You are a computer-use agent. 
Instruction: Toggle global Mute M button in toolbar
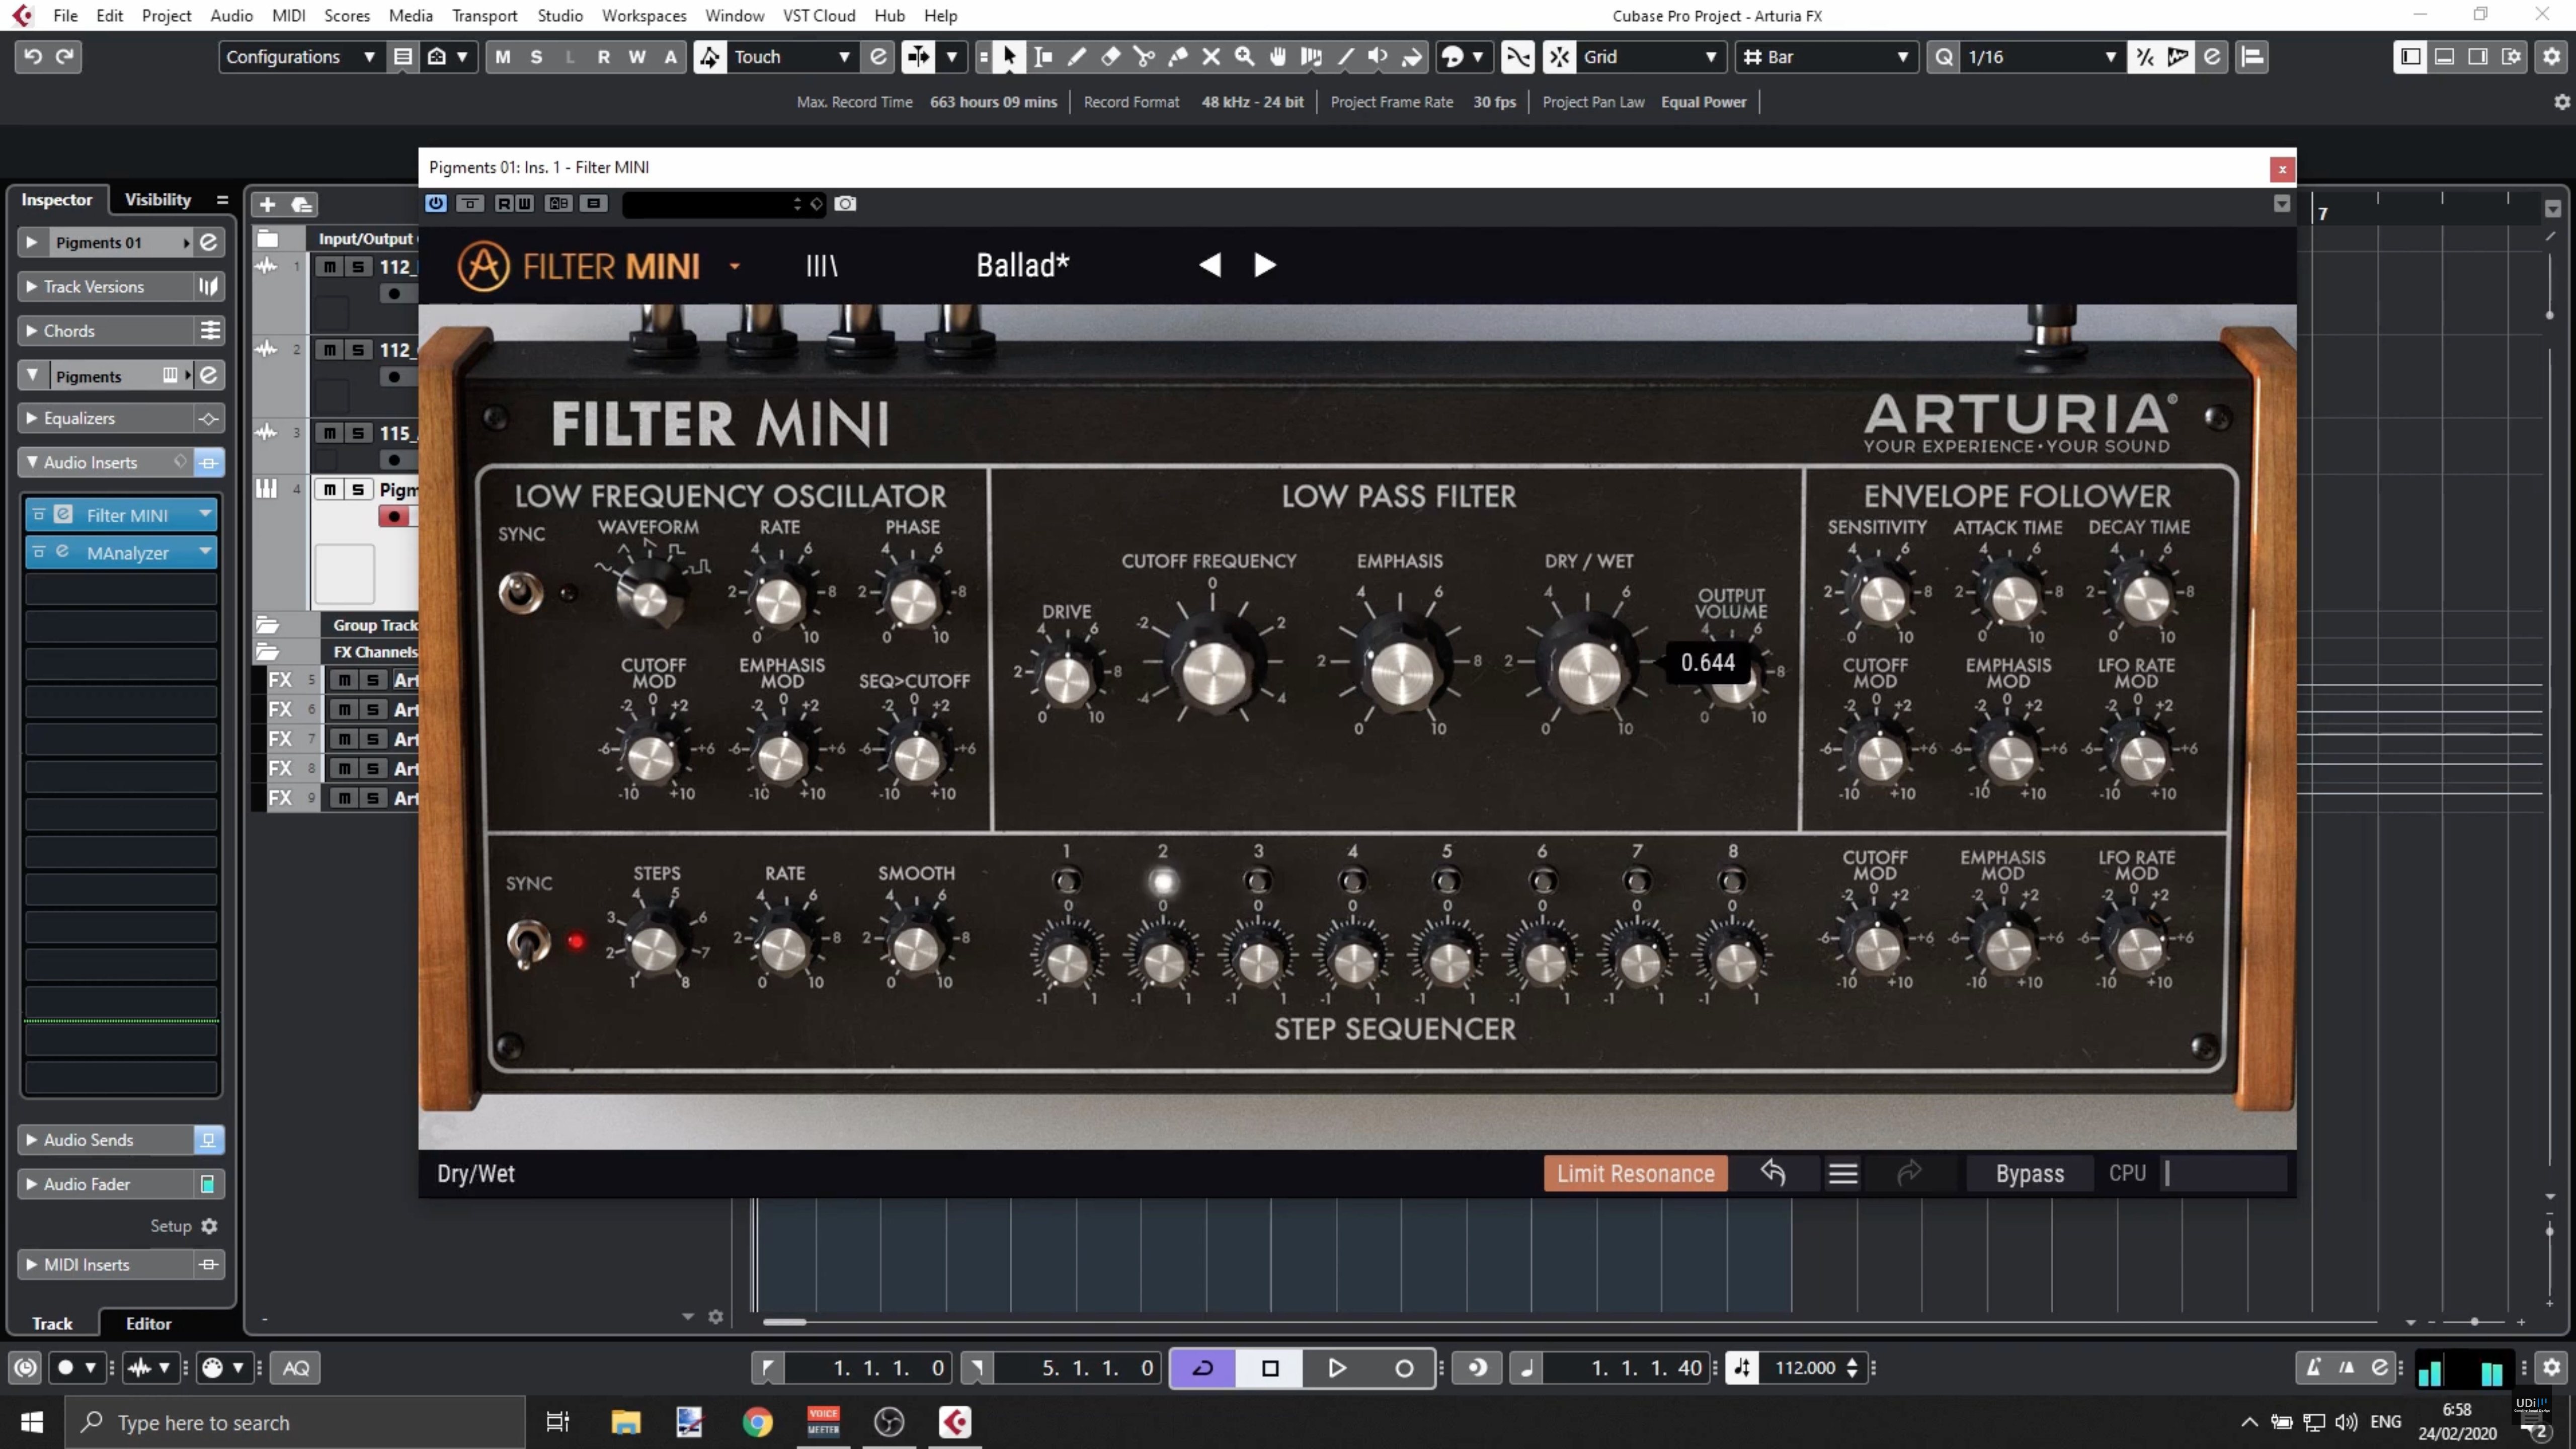(503, 57)
